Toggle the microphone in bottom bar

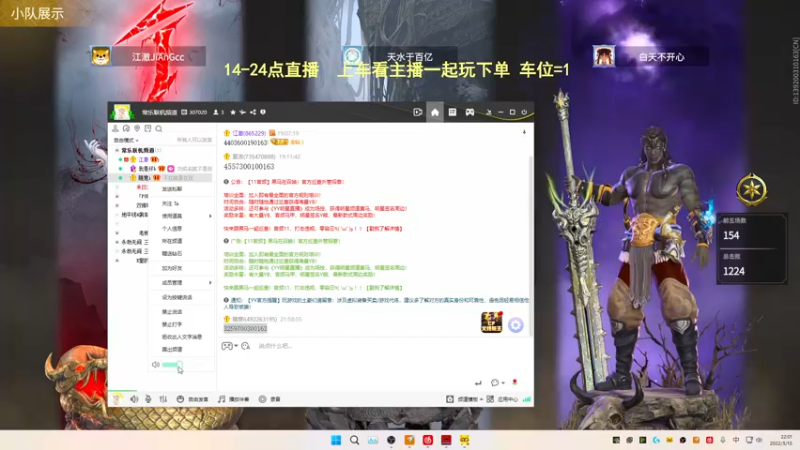click(148, 399)
